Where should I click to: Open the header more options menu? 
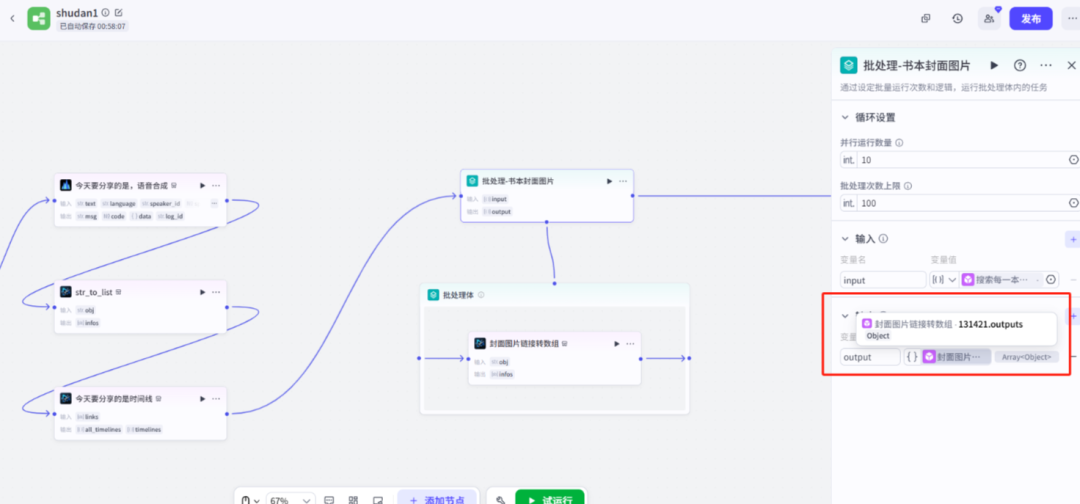tap(1070, 19)
